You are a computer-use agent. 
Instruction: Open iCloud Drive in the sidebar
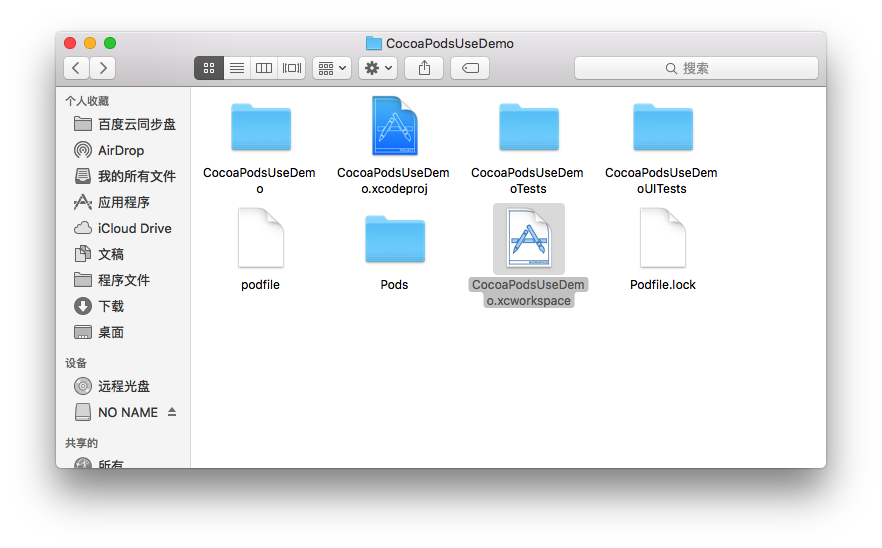click(x=124, y=228)
